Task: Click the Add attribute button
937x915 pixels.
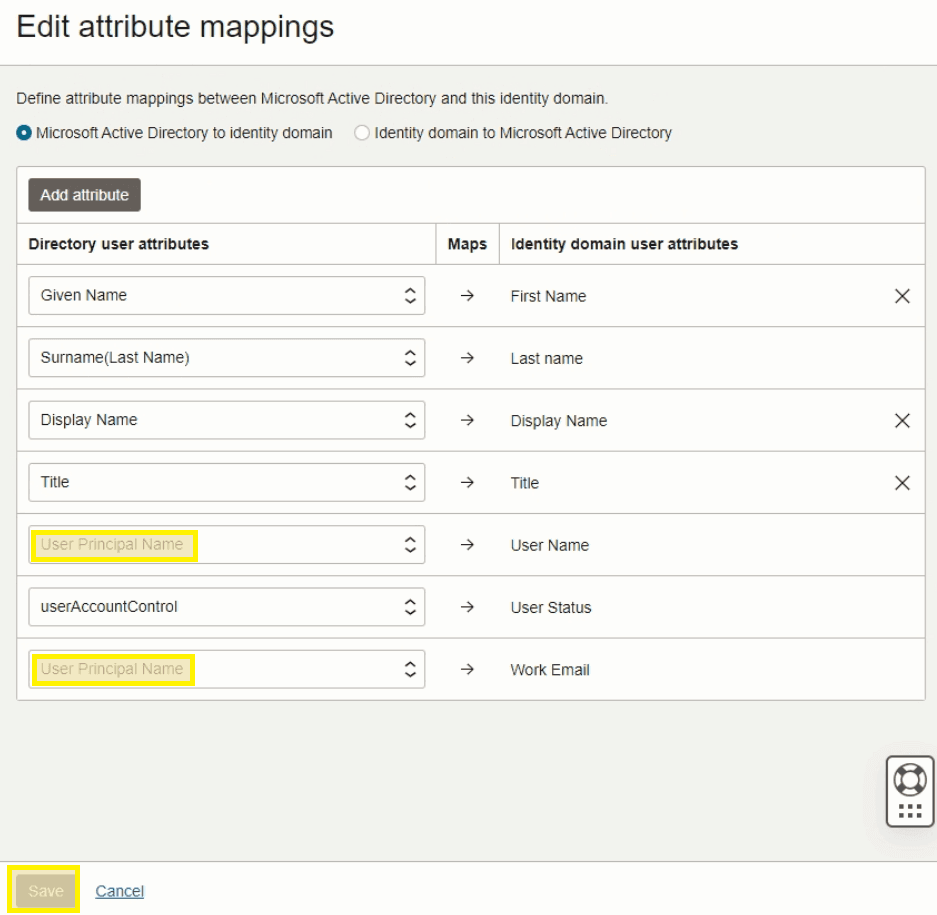Action: [84, 195]
